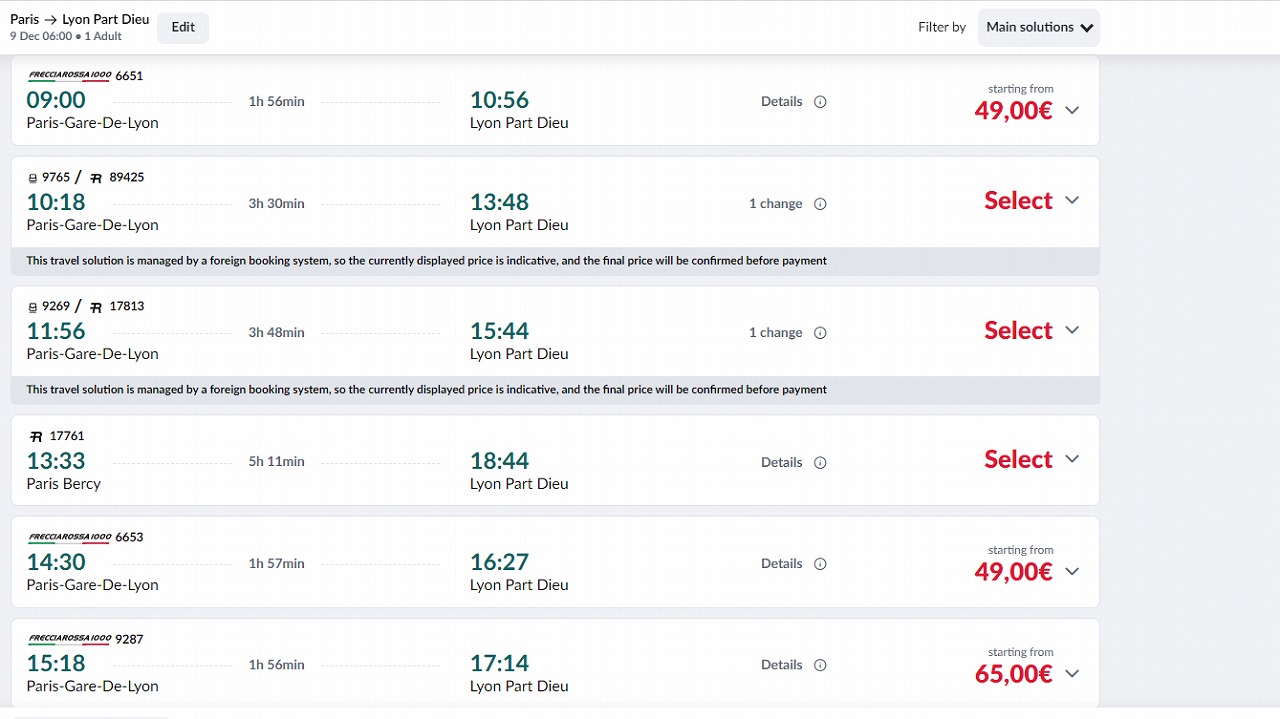The height and width of the screenshot is (719, 1280).
Task: Click Frecciarossa 1000 logo of train 9287
Action: click(x=69, y=639)
